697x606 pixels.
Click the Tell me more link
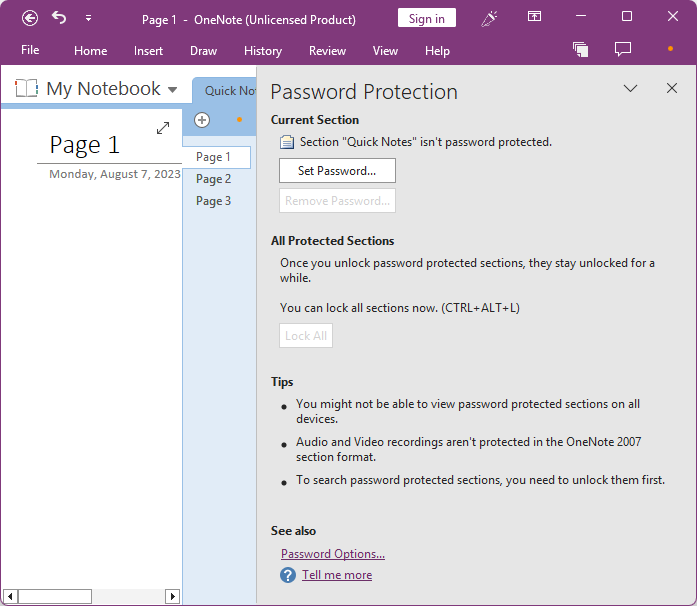pos(337,575)
